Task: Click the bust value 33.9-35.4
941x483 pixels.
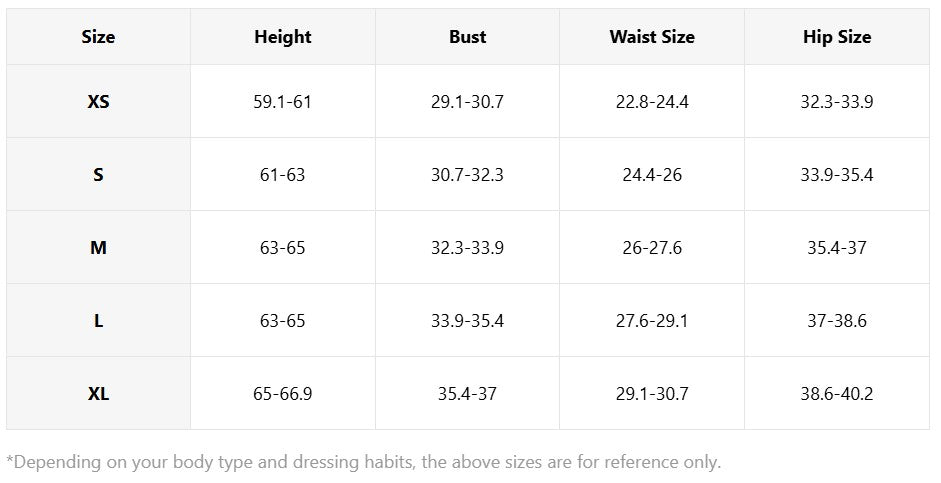Action: pos(467,321)
